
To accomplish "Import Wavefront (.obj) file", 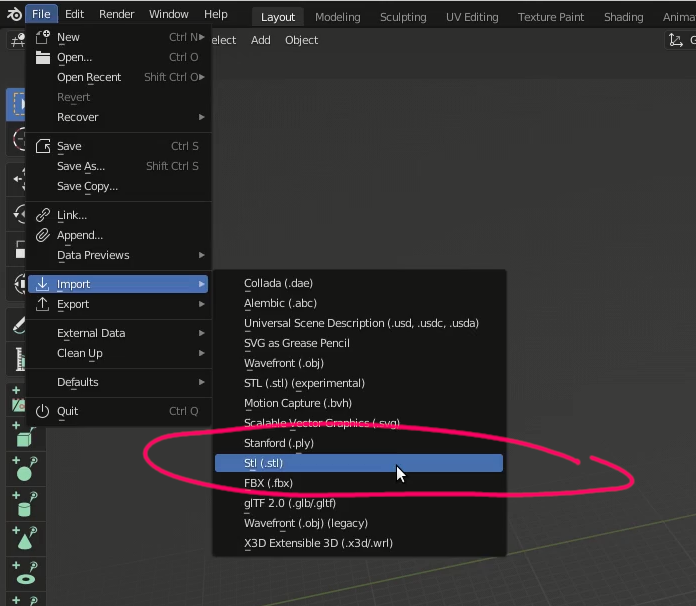I will 359,363.
